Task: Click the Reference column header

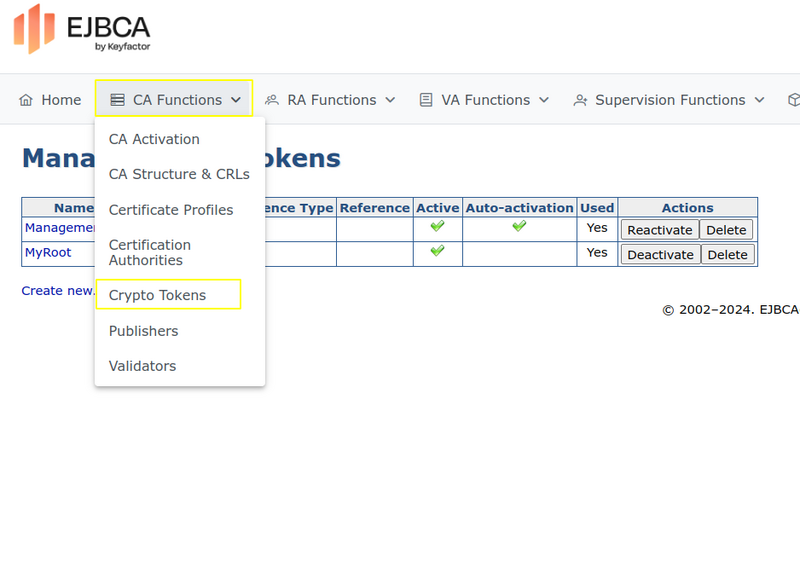Action: tap(374, 208)
